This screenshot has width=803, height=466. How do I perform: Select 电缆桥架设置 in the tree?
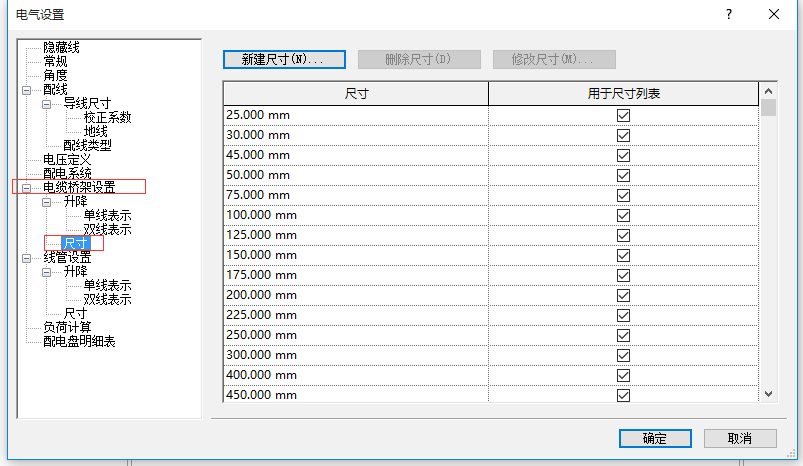click(79, 187)
